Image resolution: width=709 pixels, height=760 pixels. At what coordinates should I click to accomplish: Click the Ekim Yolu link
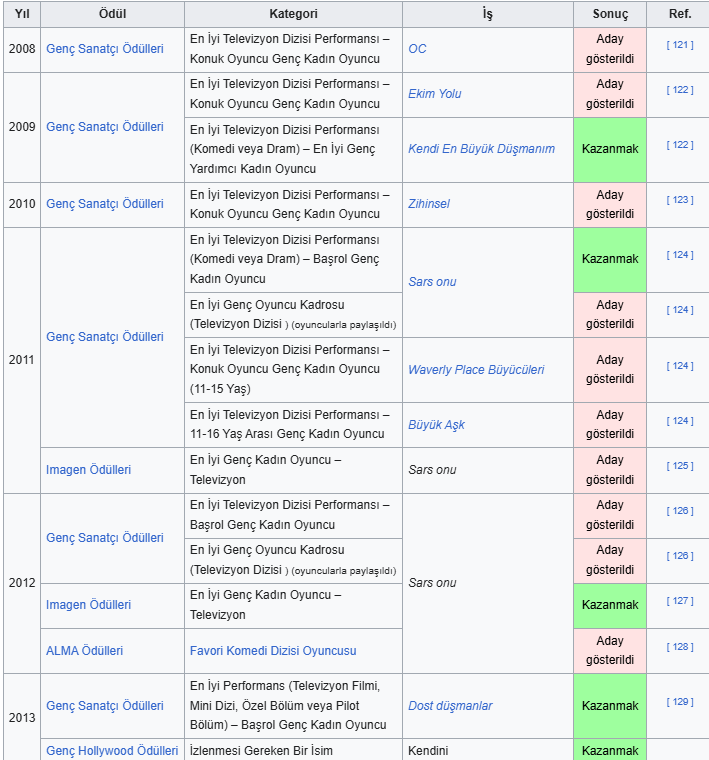click(434, 94)
